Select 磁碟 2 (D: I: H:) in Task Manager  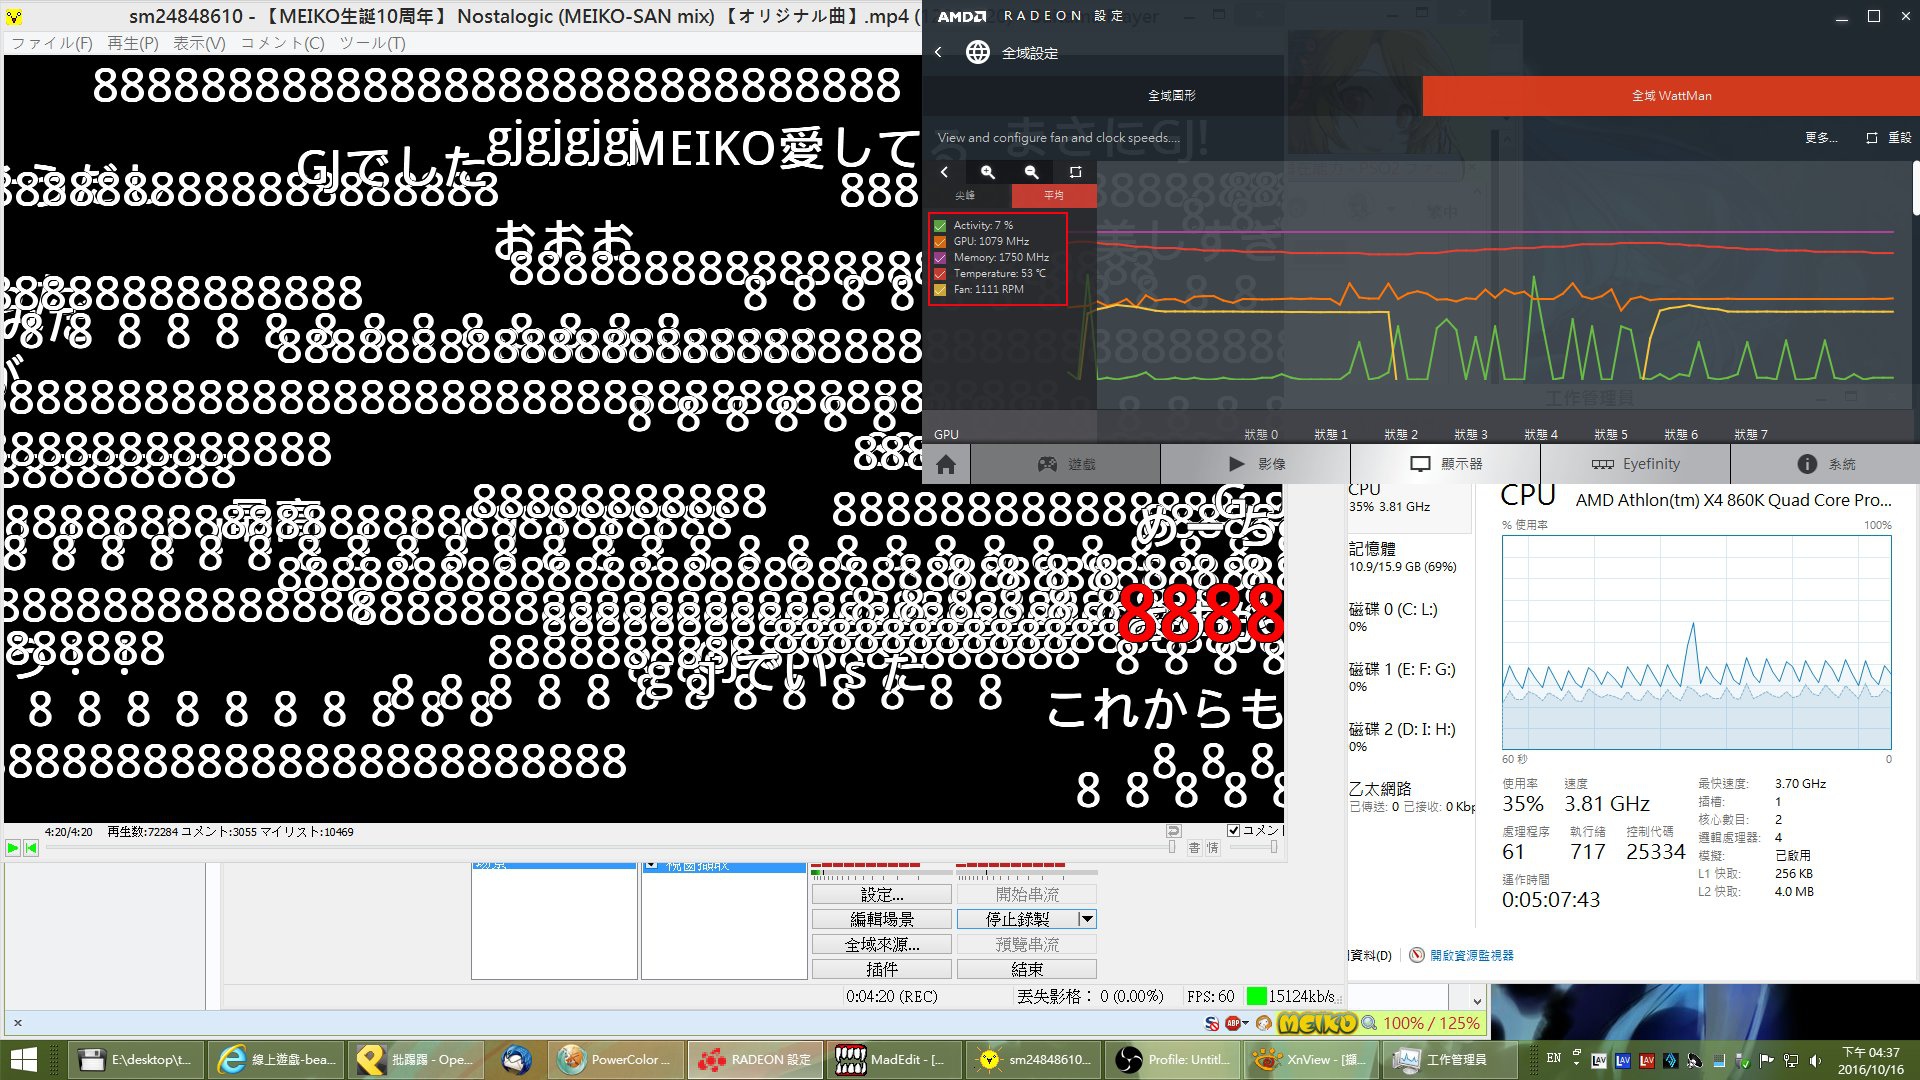(1410, 737)
